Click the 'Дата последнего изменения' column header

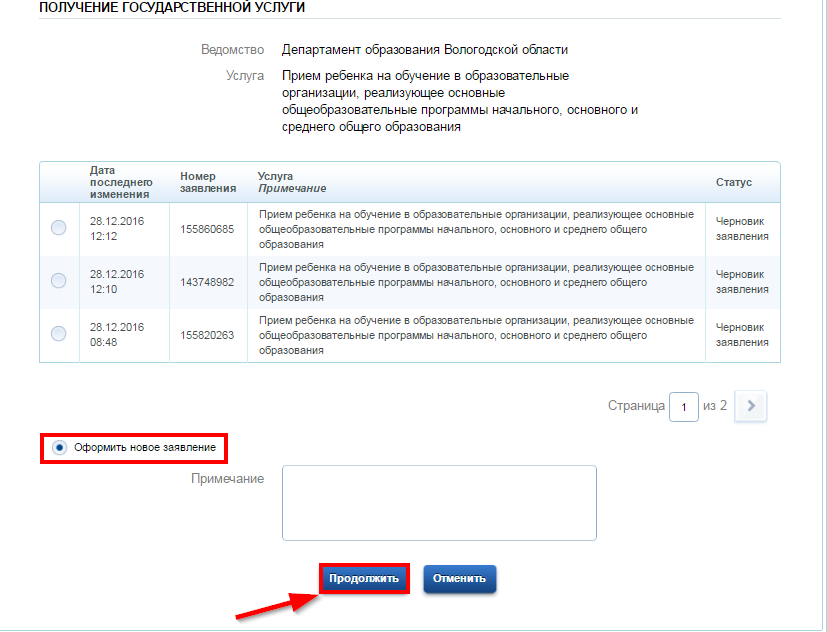pos(120,182)
